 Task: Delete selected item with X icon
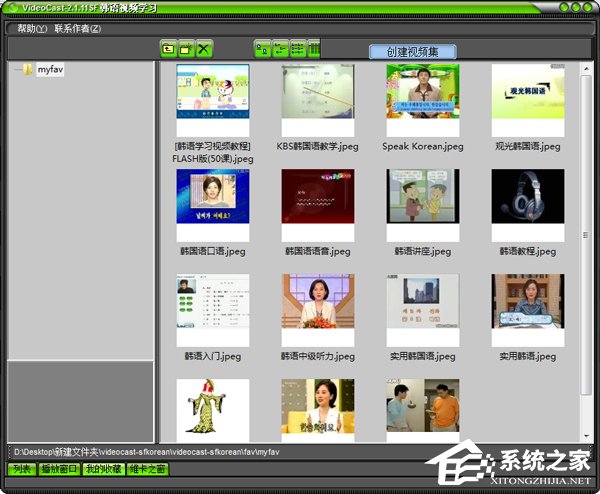[x=204, y=49]
